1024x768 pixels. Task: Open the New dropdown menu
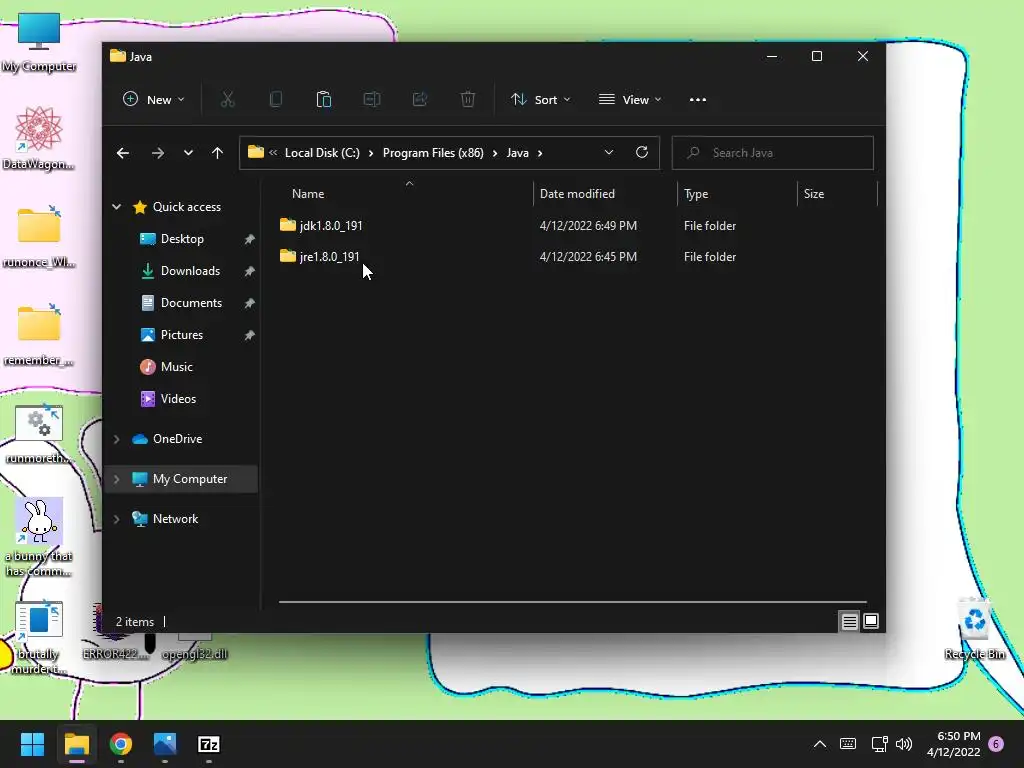point(153,99)
